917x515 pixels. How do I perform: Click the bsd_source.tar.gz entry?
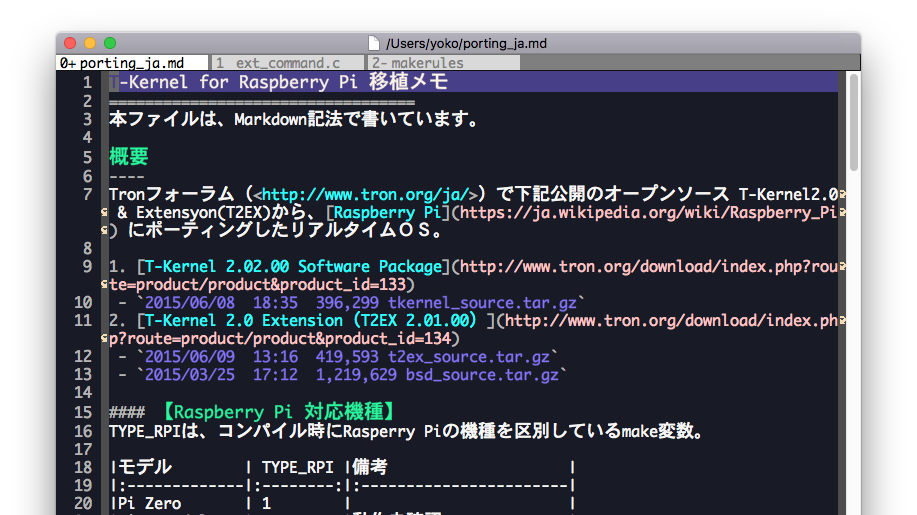coord(482,375)
